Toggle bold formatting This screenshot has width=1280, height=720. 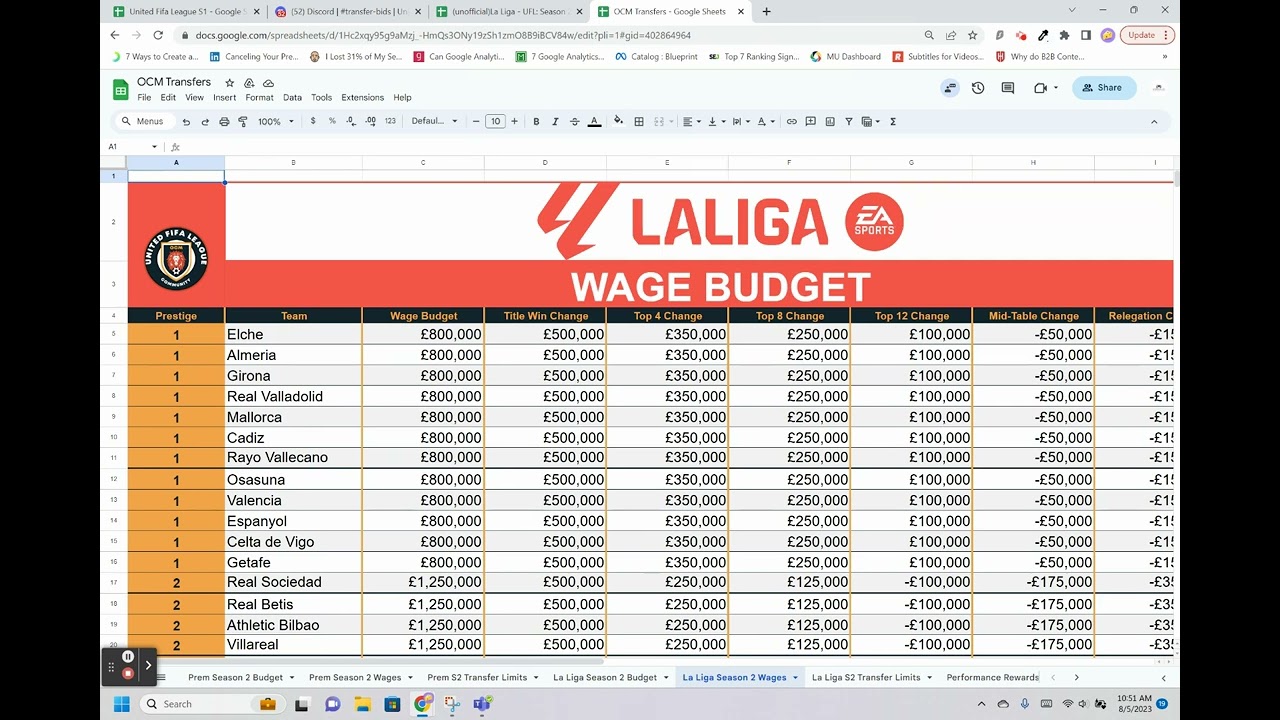536,122
